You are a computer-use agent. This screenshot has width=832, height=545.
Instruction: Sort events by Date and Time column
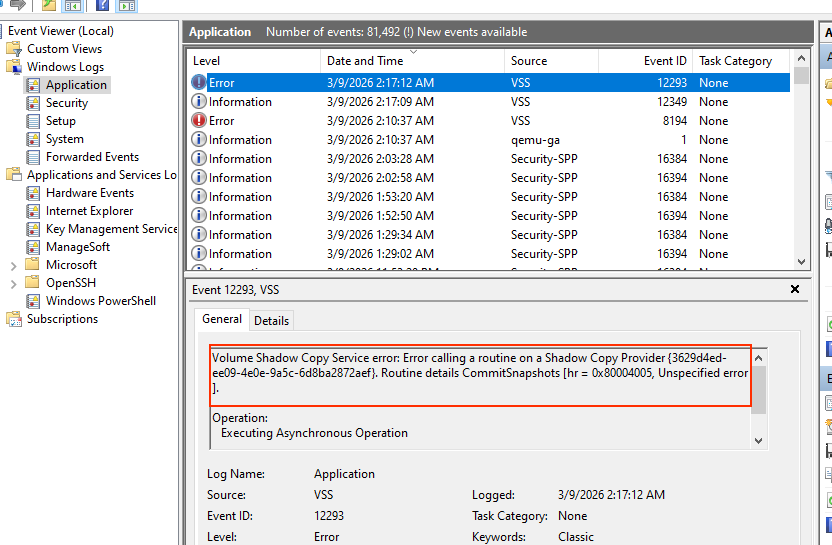365,61
